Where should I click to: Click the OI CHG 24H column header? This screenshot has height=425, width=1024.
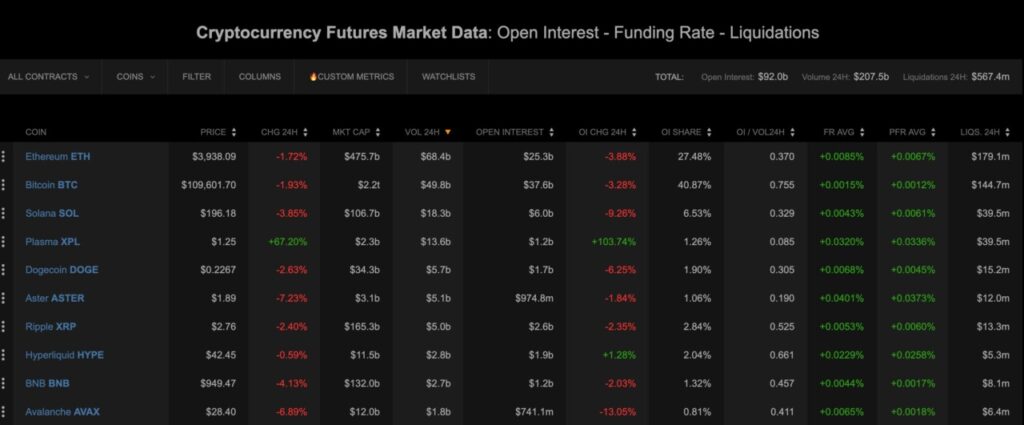(602, 132)
